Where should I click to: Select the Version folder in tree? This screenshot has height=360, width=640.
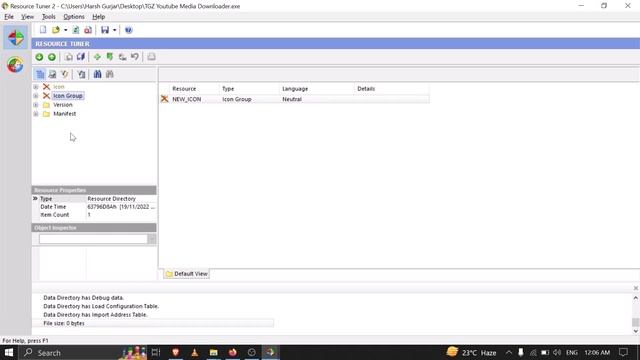coord(63,105)
